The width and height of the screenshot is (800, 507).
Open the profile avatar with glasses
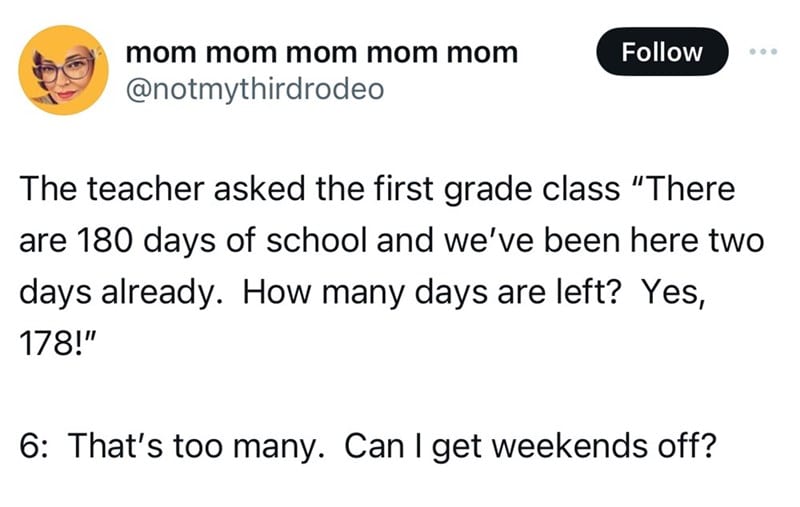(x=63, y=70)
